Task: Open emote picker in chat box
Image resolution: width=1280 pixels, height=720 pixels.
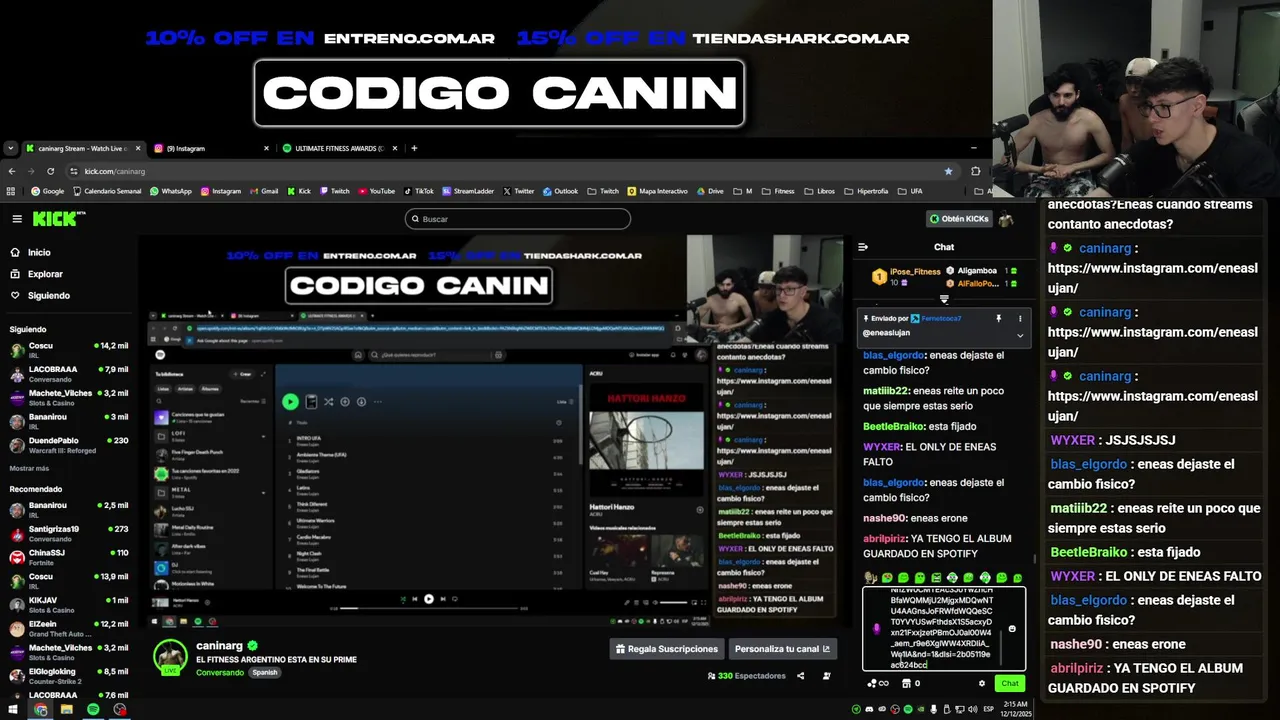Action: pyautogui.click(x=1012, y=629)
